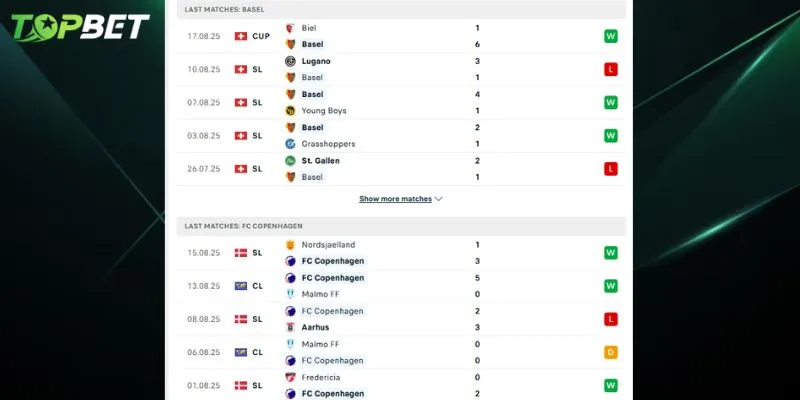Click the Show more matches chevron arrow
This screenshot has width=800, height=400.
tap(439, 199)
